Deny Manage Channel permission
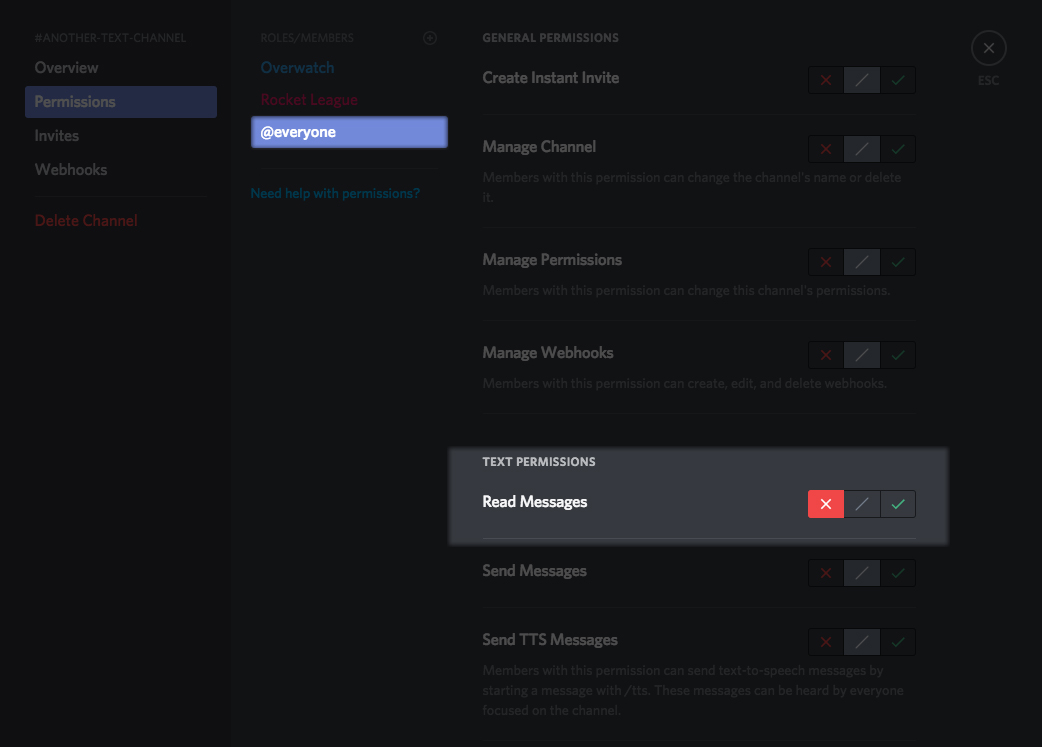 (826, 150)
